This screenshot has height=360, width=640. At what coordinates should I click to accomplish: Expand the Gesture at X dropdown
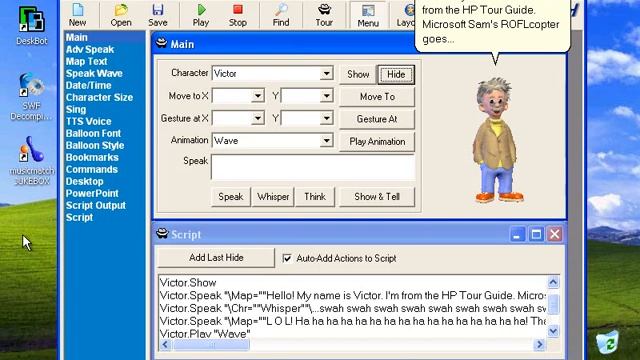click(x=258, y=118)
